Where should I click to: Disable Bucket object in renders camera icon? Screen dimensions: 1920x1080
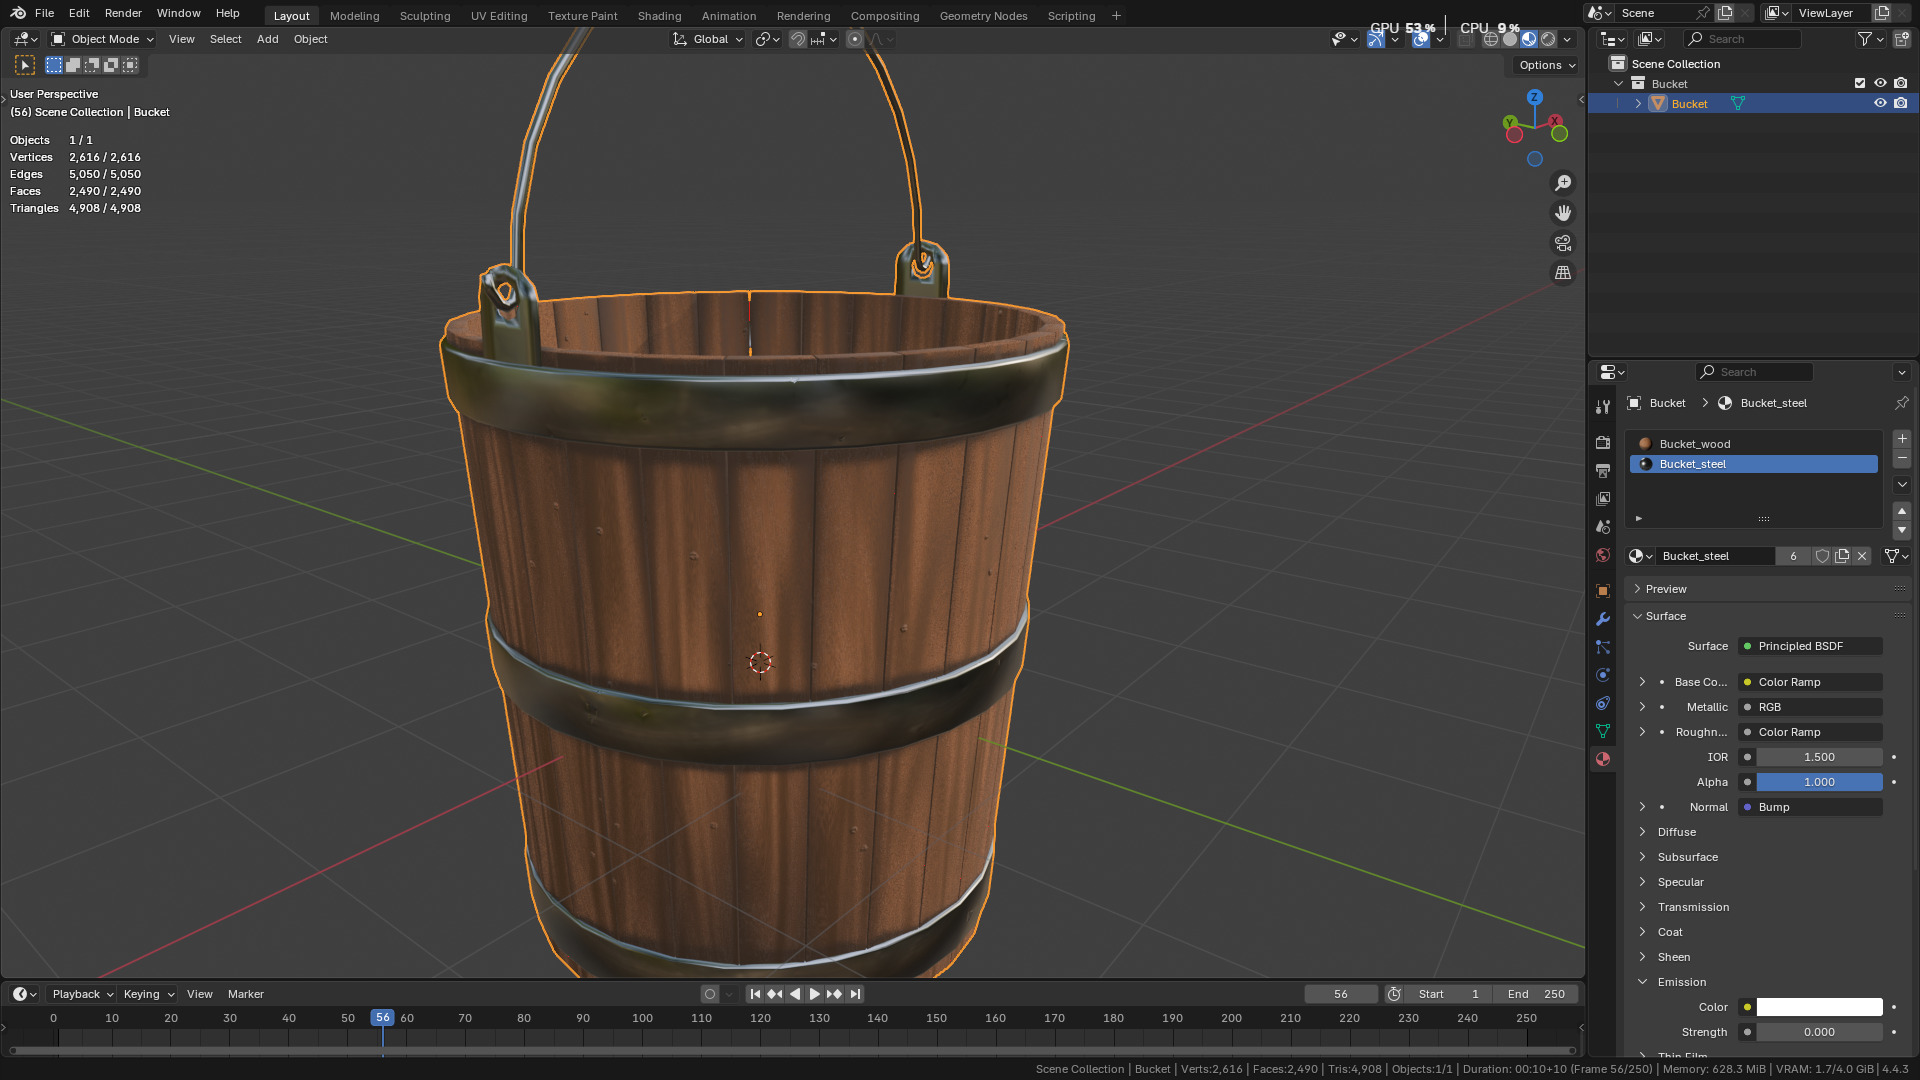point(1901,104)
